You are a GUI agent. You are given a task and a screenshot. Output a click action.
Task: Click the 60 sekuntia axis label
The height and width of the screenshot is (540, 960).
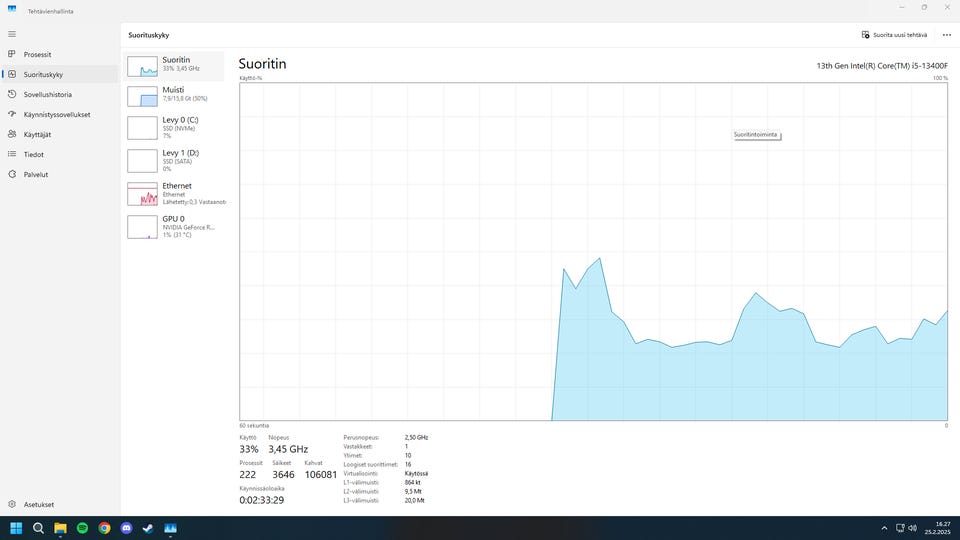[x=254, y=426]
